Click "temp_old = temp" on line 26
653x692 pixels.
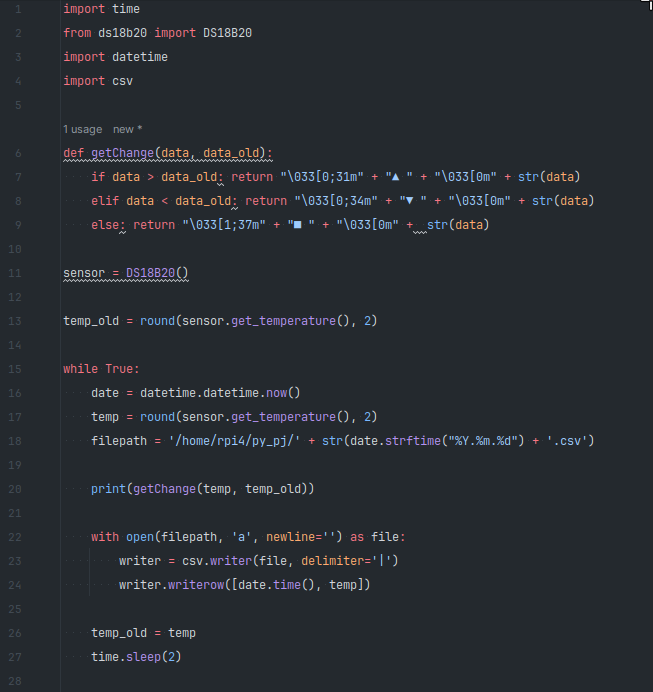click(143, 633)
